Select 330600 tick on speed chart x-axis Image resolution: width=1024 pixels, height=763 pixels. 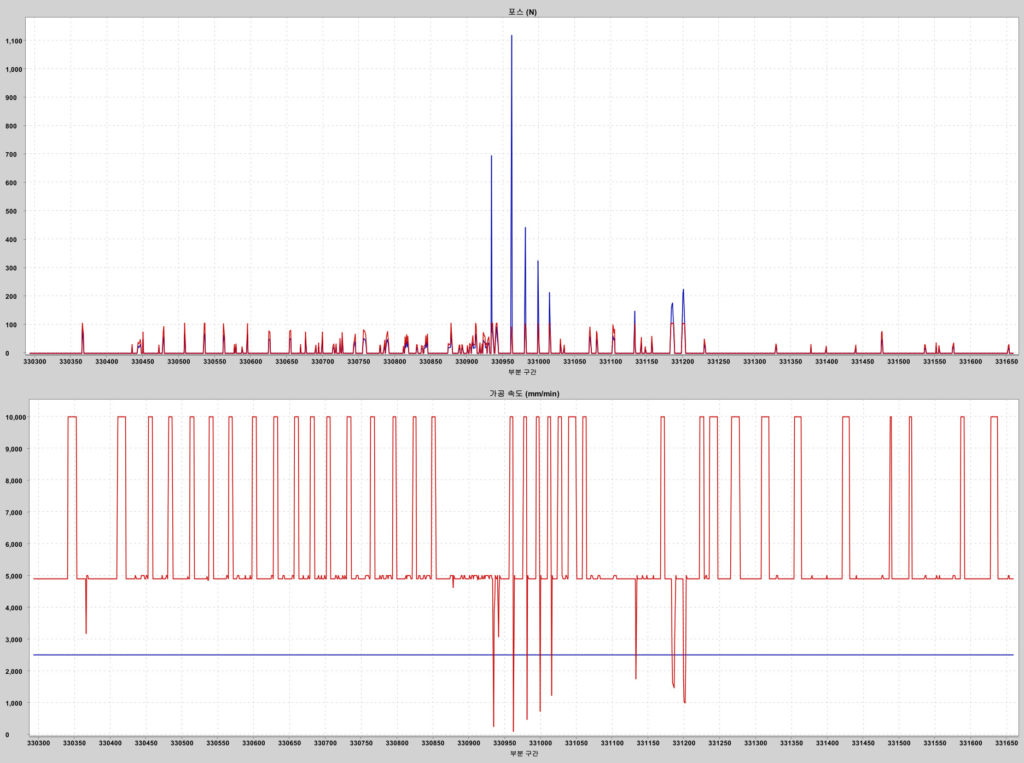coord(253,743)
